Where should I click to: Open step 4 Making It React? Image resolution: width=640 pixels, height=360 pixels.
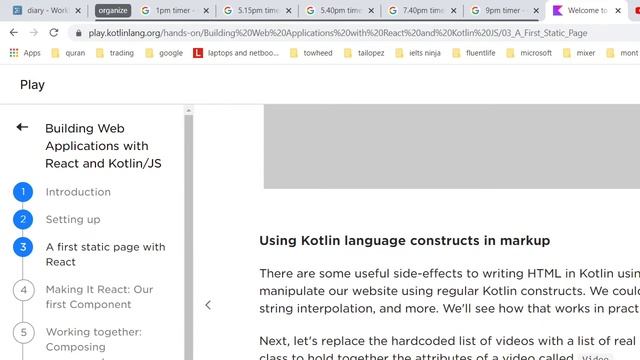click(100, 297)
